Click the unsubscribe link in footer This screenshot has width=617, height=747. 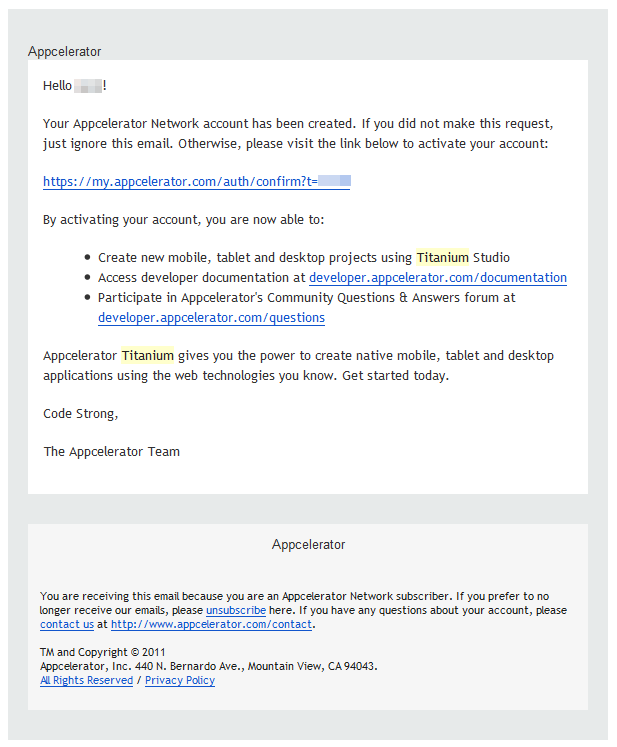[x=236, y=610]
